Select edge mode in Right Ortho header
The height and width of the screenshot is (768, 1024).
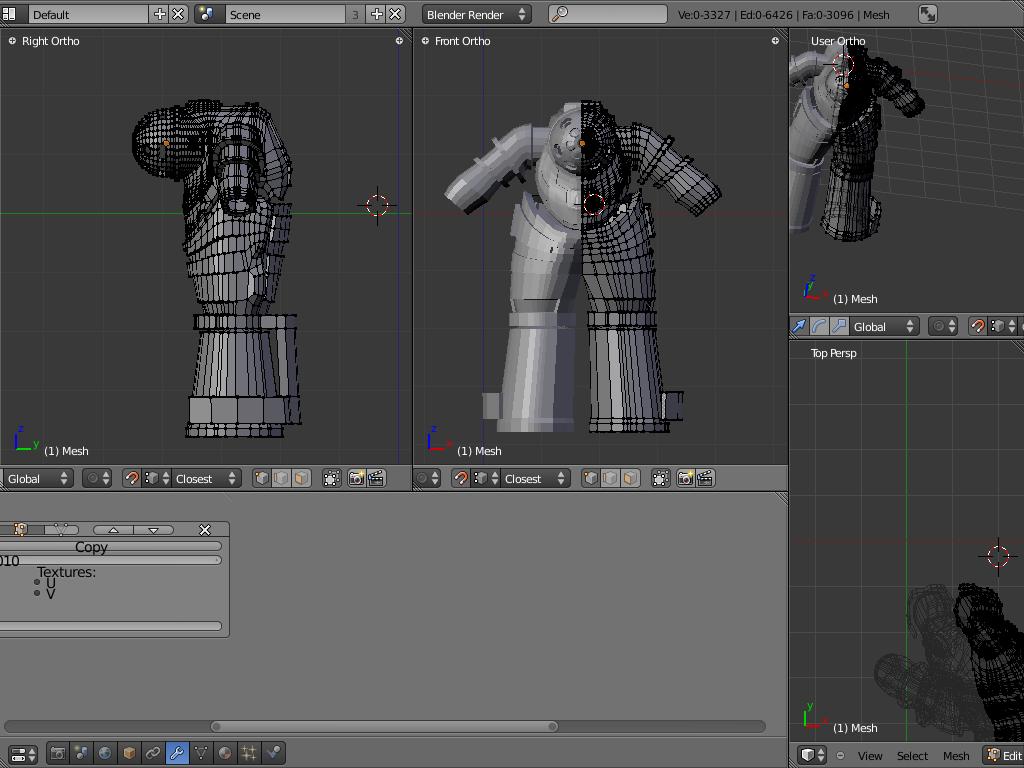click(281, 479)
